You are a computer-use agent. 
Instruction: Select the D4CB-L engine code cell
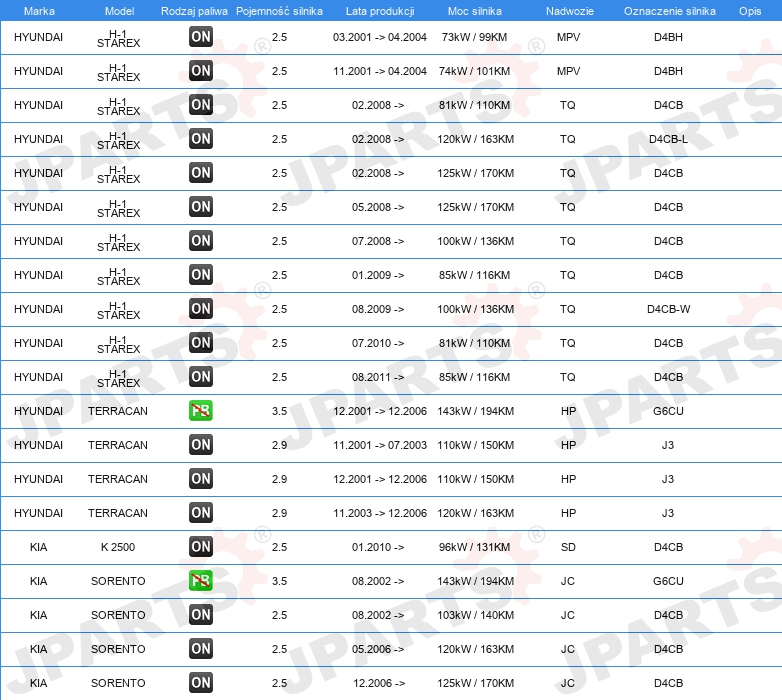(x=668, y=139)
